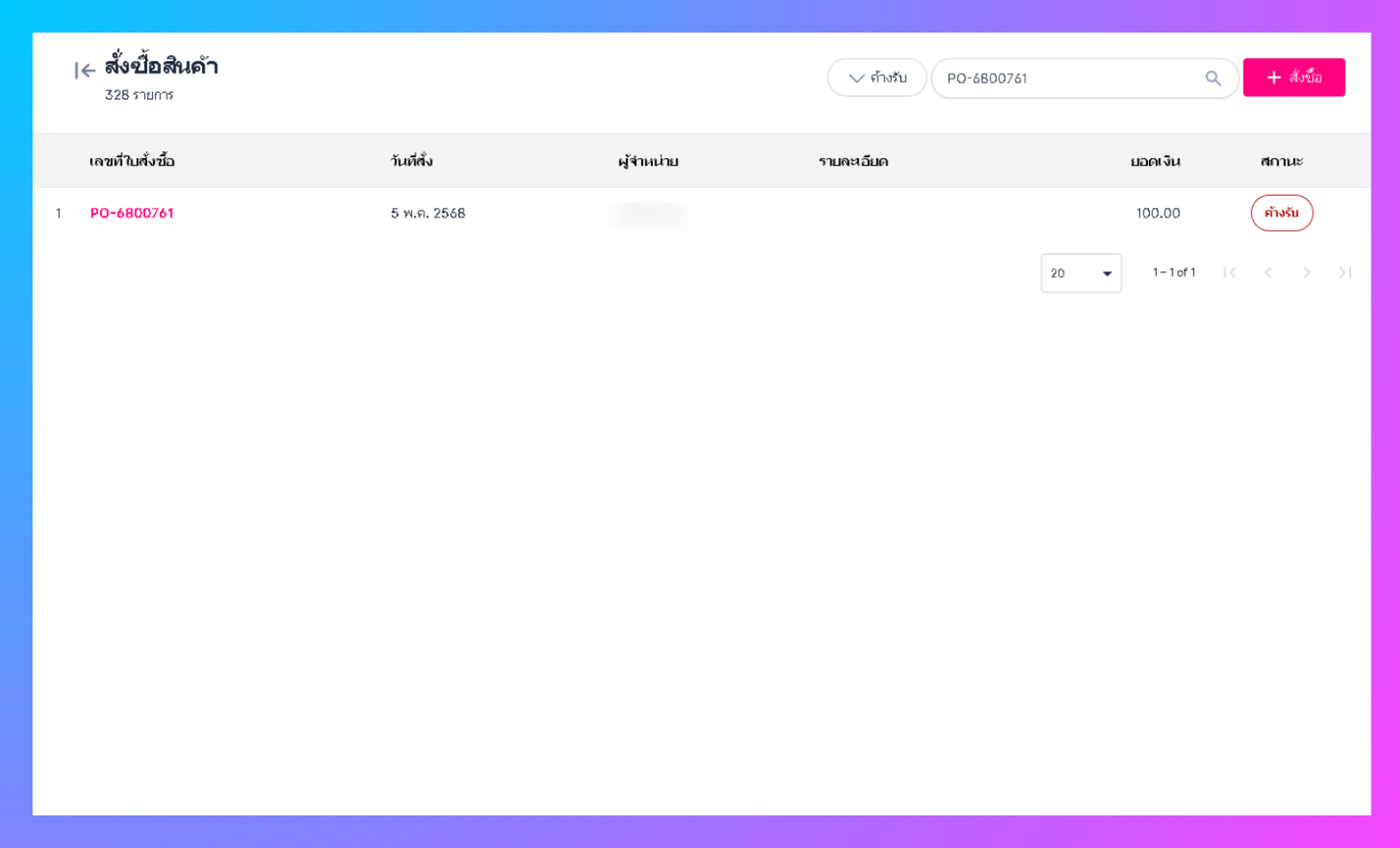Click the pink สั่งซื้อ create order button
The width and height of the screenshot is (1400, 848).
1294,77
